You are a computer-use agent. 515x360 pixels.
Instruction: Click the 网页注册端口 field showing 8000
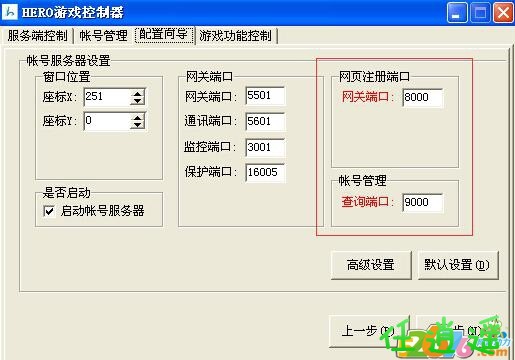click(x=423, y=97)
